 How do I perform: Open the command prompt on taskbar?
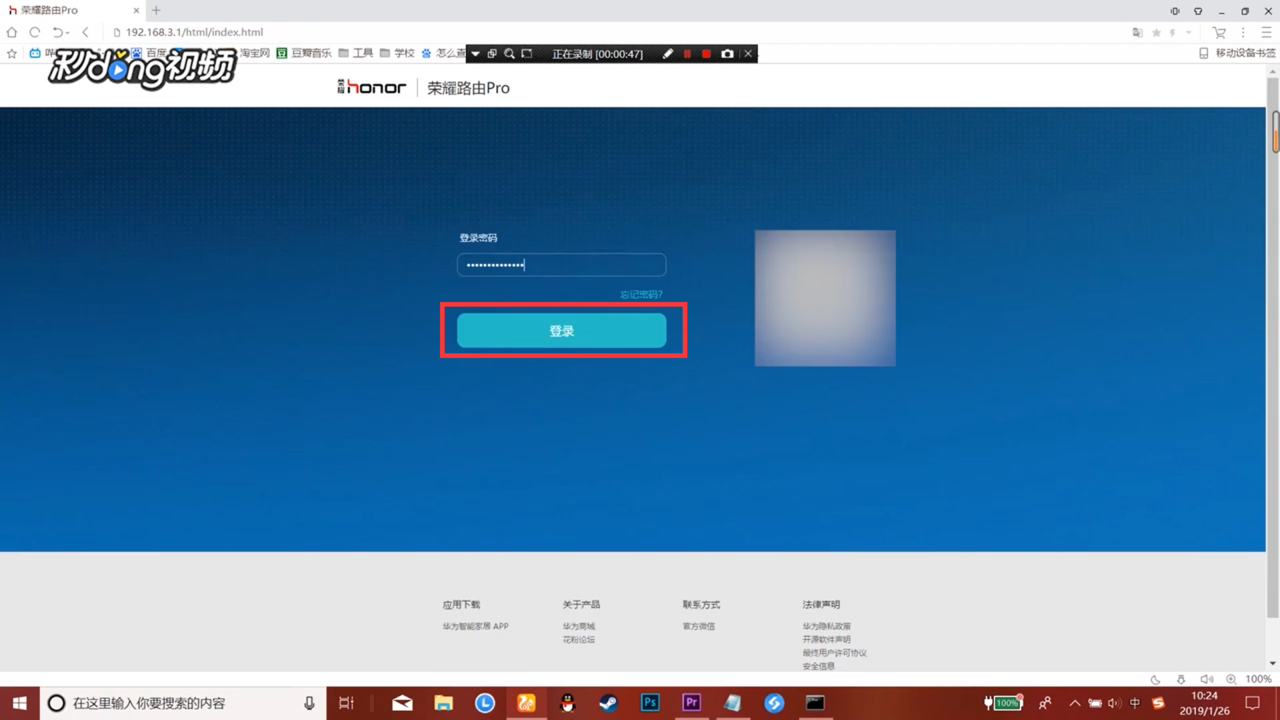815,703
